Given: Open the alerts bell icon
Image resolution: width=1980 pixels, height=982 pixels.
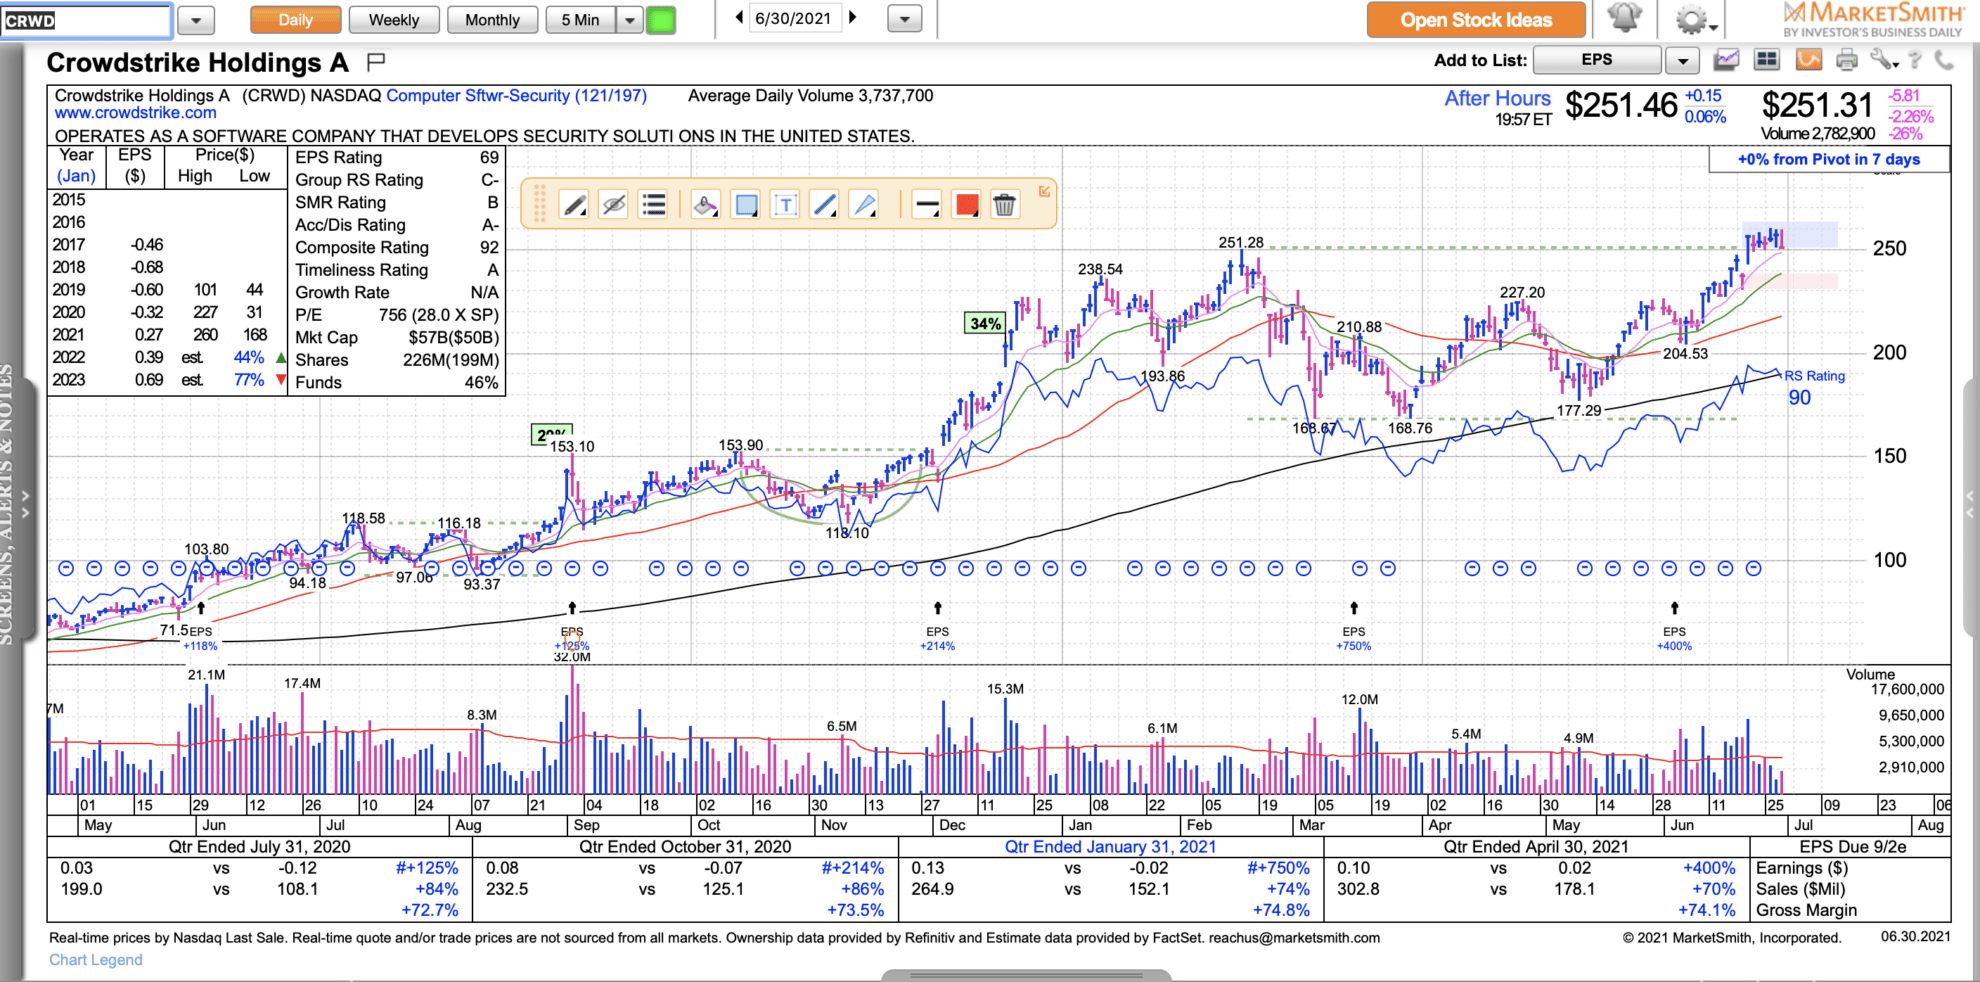Looking at the screenshot, I should (x=1624, y=19).
